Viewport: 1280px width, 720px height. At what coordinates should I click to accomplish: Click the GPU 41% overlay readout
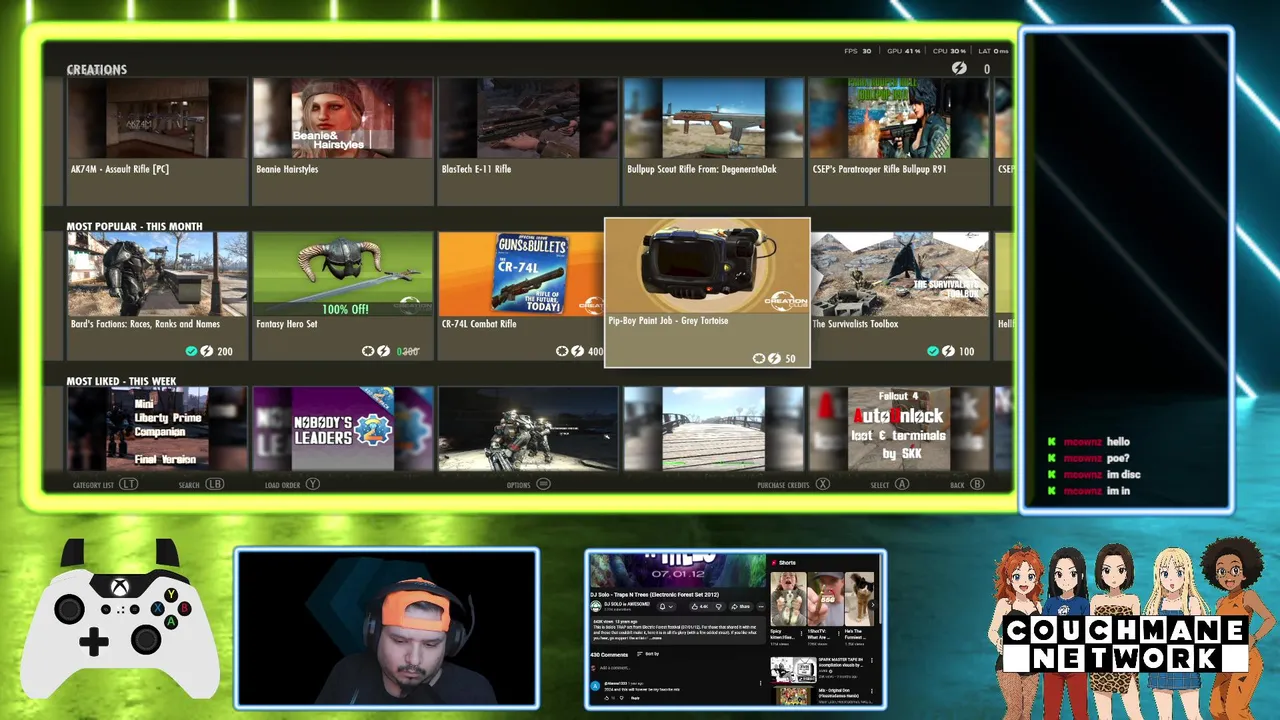click(903, 51)
